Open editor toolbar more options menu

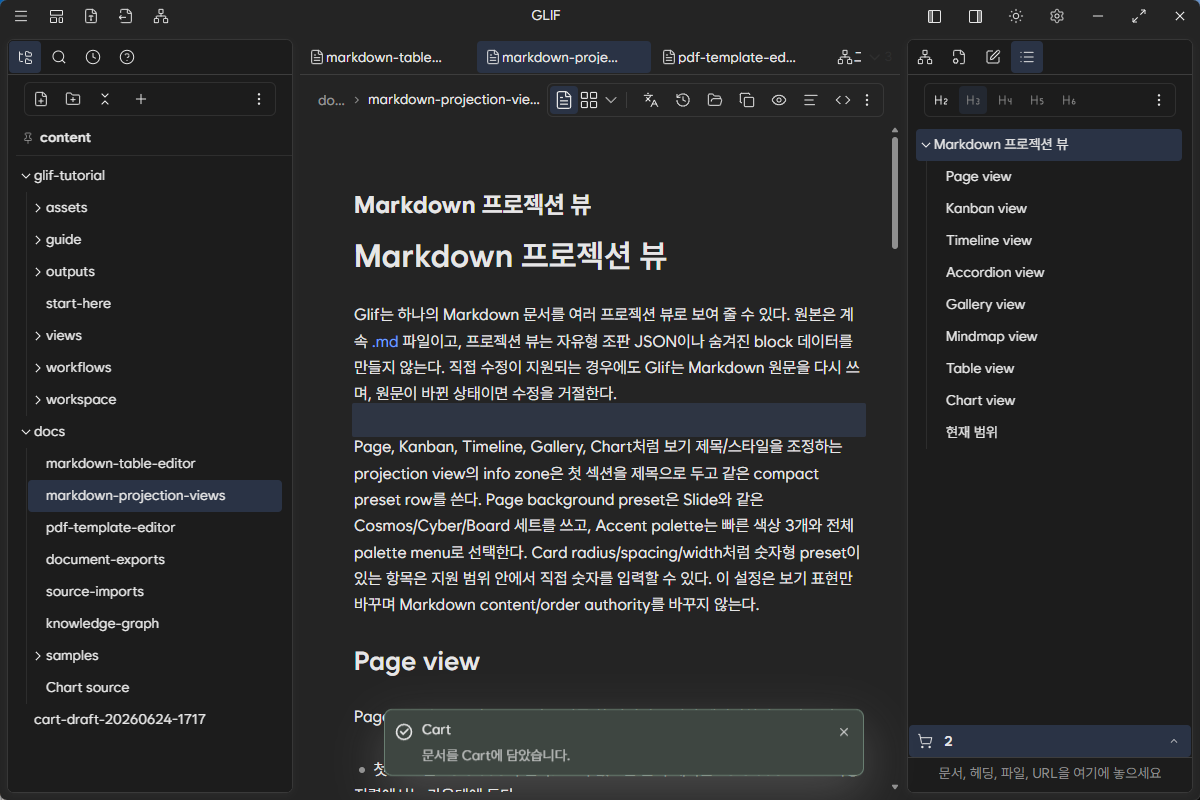867,100
